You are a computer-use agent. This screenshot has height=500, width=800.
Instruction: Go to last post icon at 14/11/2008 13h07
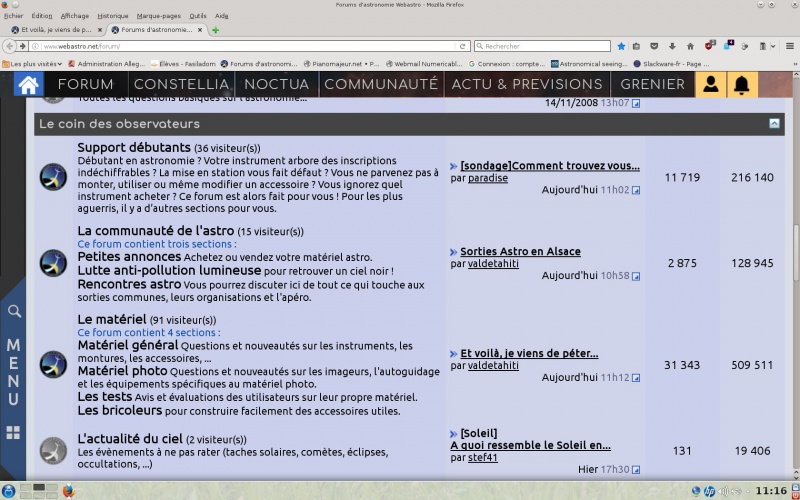(636, 104)
